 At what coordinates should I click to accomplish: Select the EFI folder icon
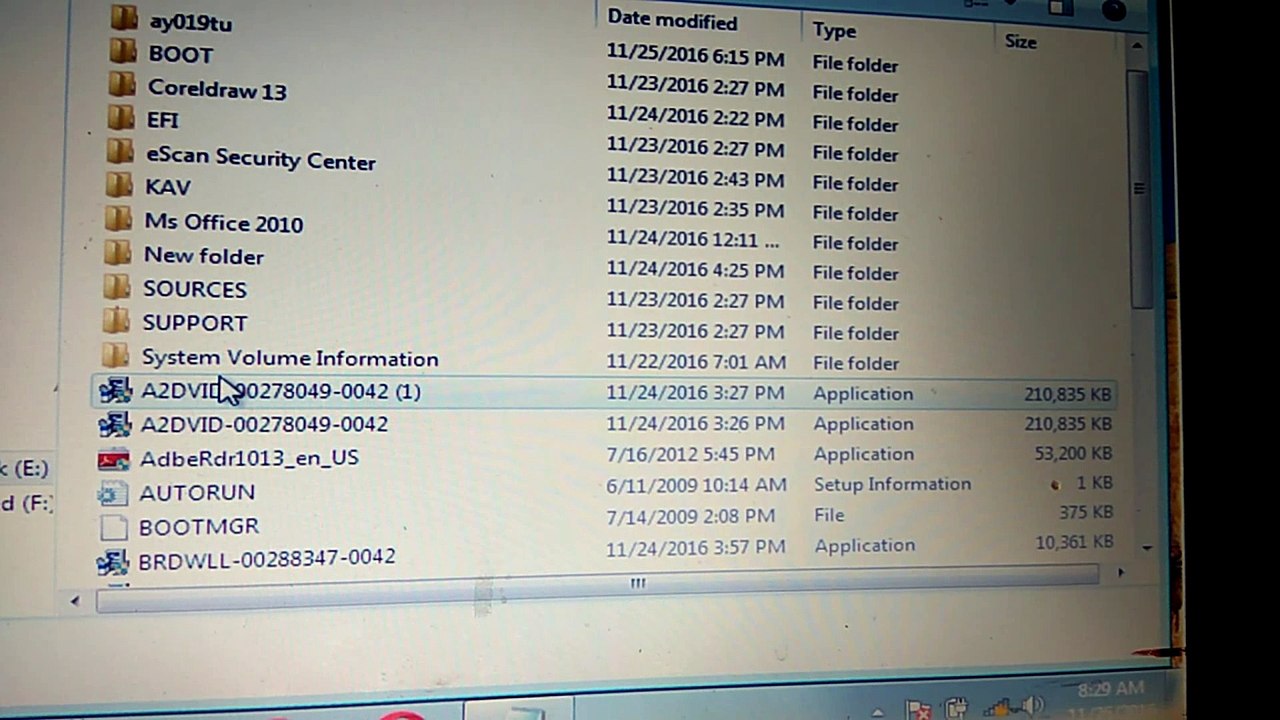[121, 117]
